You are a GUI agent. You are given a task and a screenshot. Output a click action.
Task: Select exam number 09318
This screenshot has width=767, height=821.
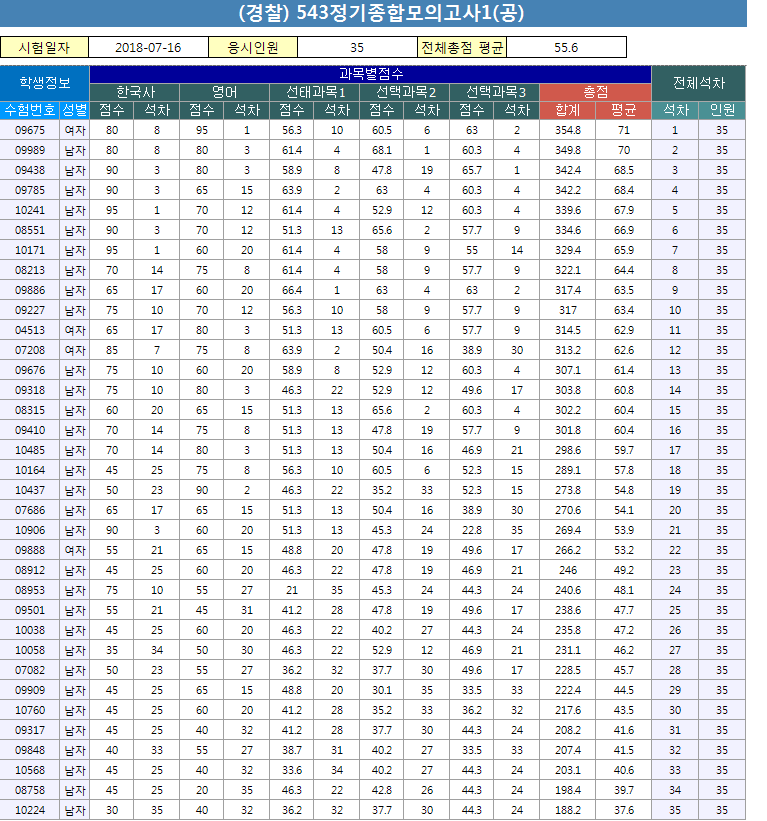click(x=30, y=390)
